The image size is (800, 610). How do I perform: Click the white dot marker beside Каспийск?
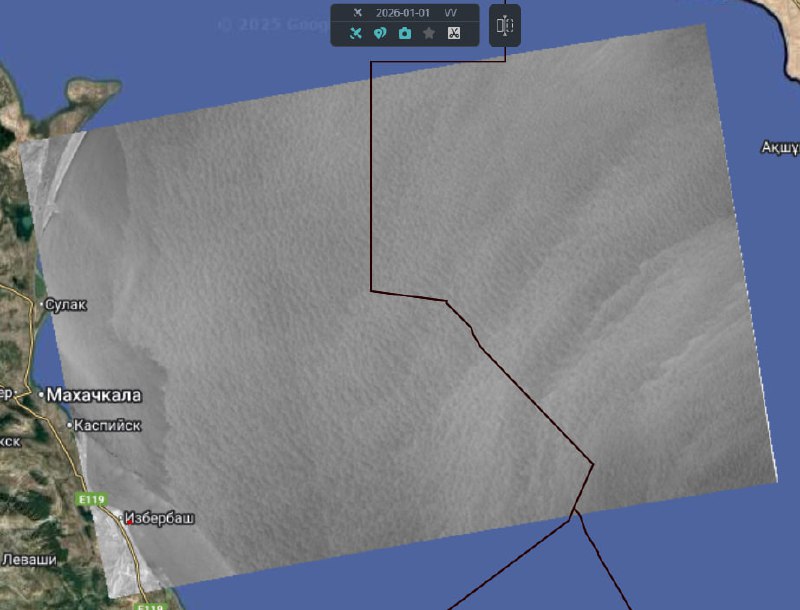click(70, 426)
